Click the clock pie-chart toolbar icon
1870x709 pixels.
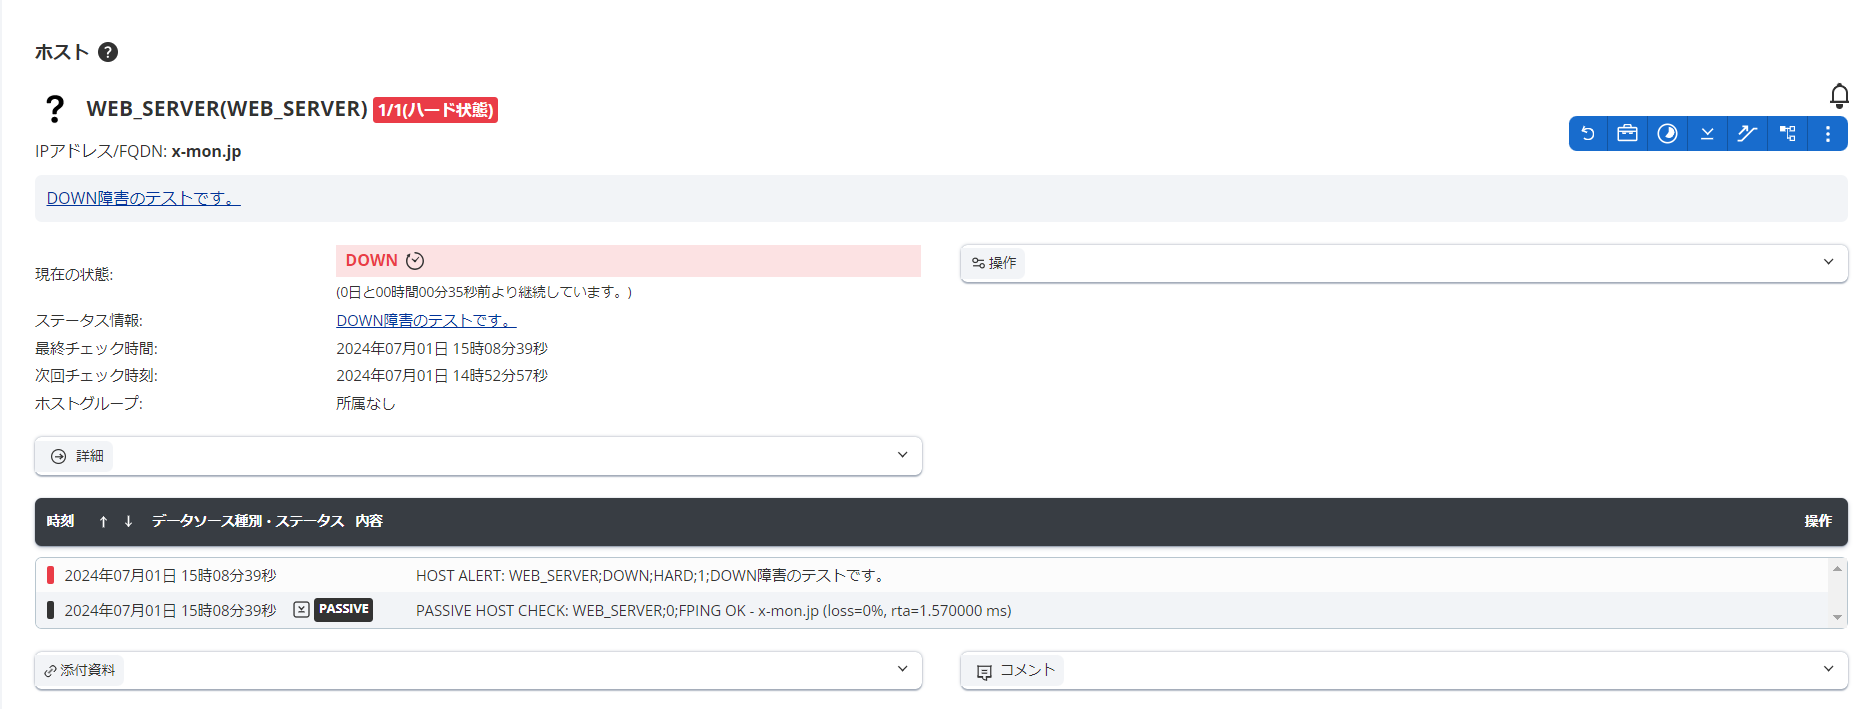coord(1667,134)
